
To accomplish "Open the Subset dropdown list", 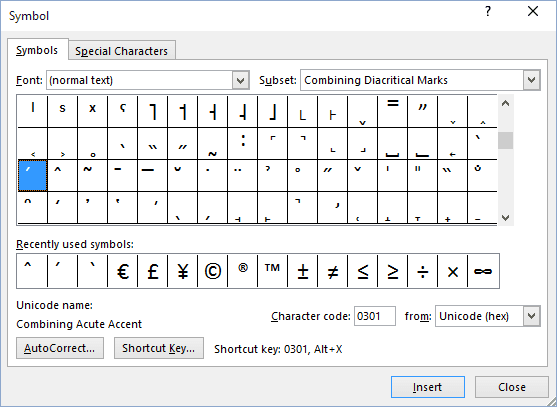I will (531, 80).
